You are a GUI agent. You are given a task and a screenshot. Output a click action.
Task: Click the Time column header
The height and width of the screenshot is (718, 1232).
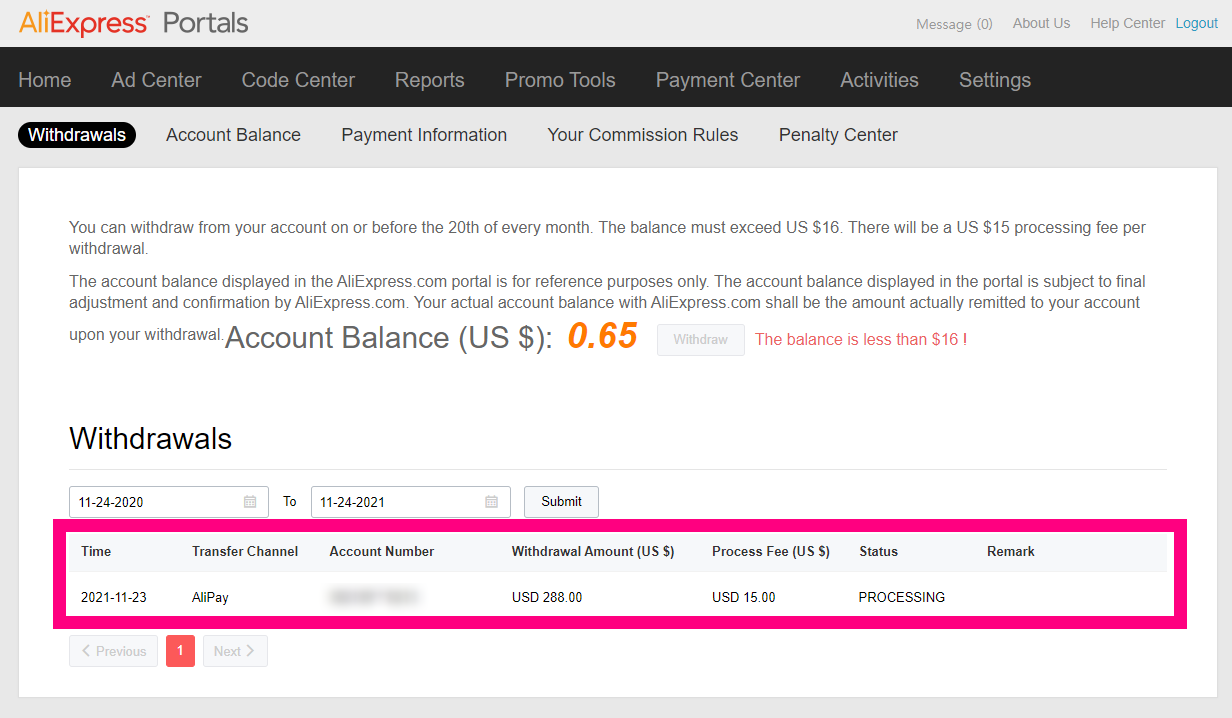click(96, 552)
